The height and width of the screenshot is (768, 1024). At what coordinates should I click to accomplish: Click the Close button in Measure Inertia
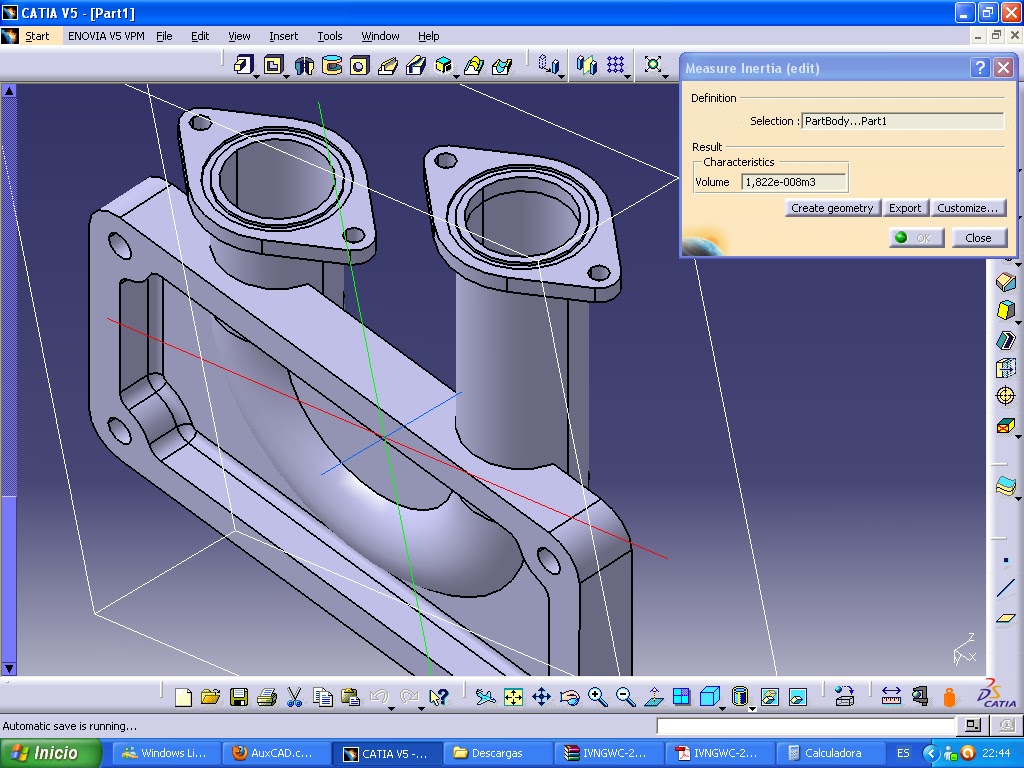click(x=978, y=238)
